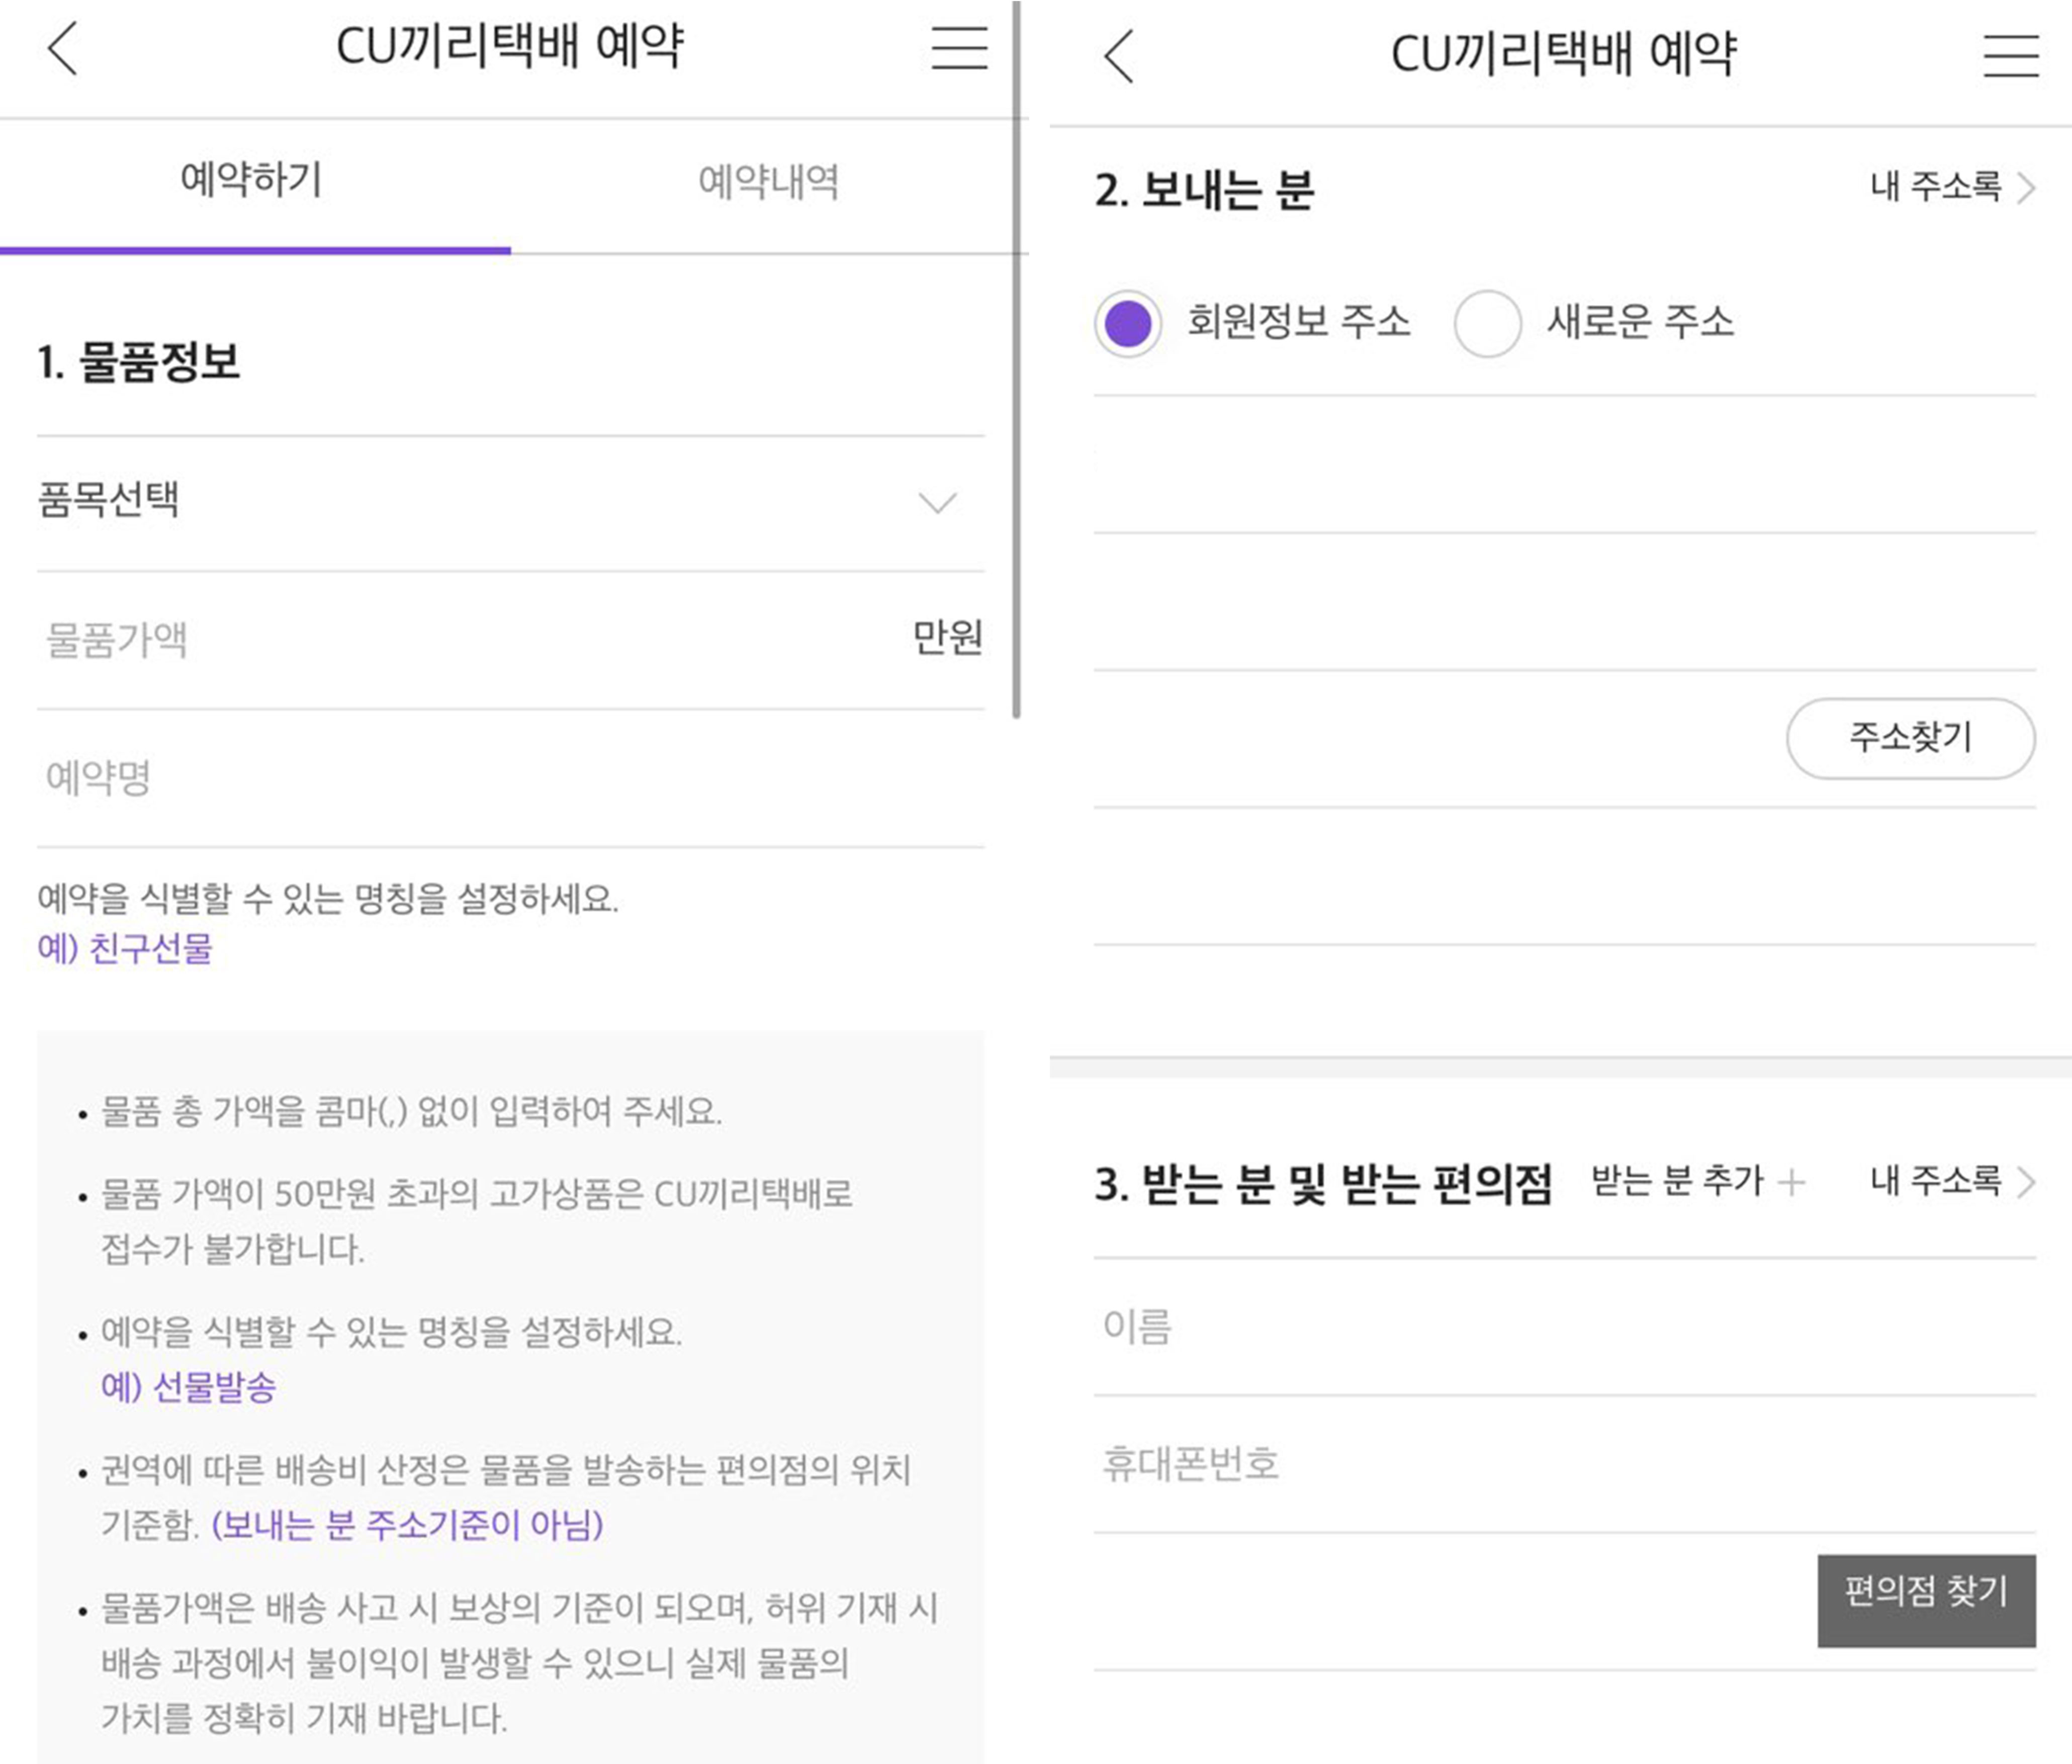Switch to 예약내역 tab
The width and height of the screenshot is (2072, 1764).
coord(768,182)
